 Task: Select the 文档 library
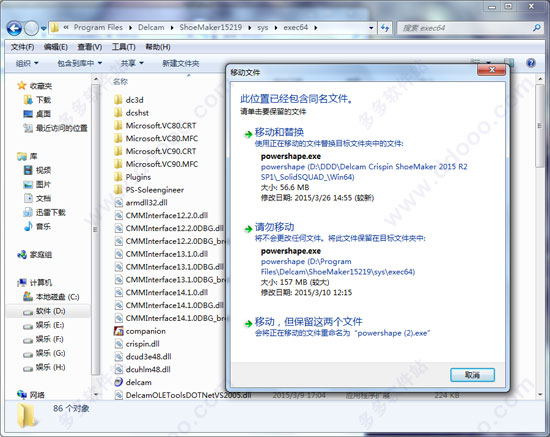click(37, 198)
